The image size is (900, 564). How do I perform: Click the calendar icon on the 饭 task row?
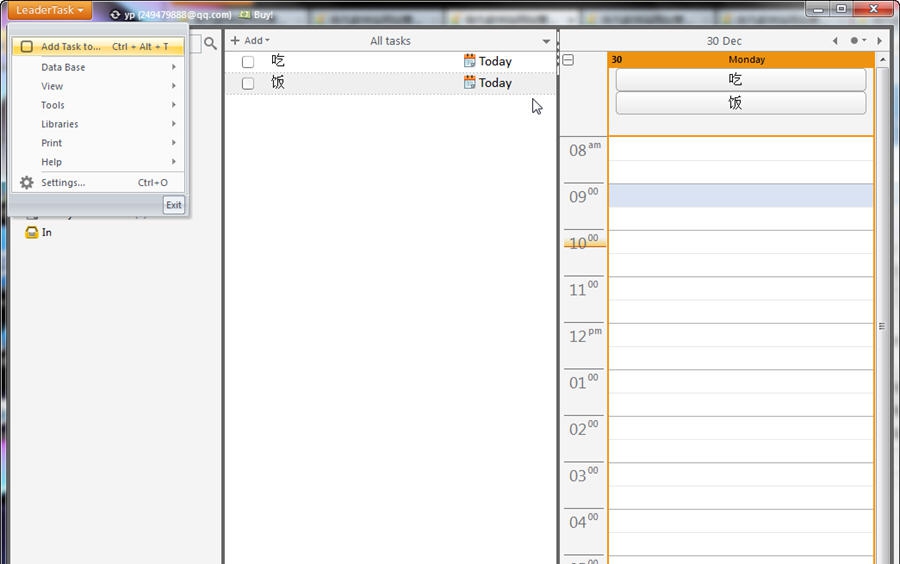470,83
